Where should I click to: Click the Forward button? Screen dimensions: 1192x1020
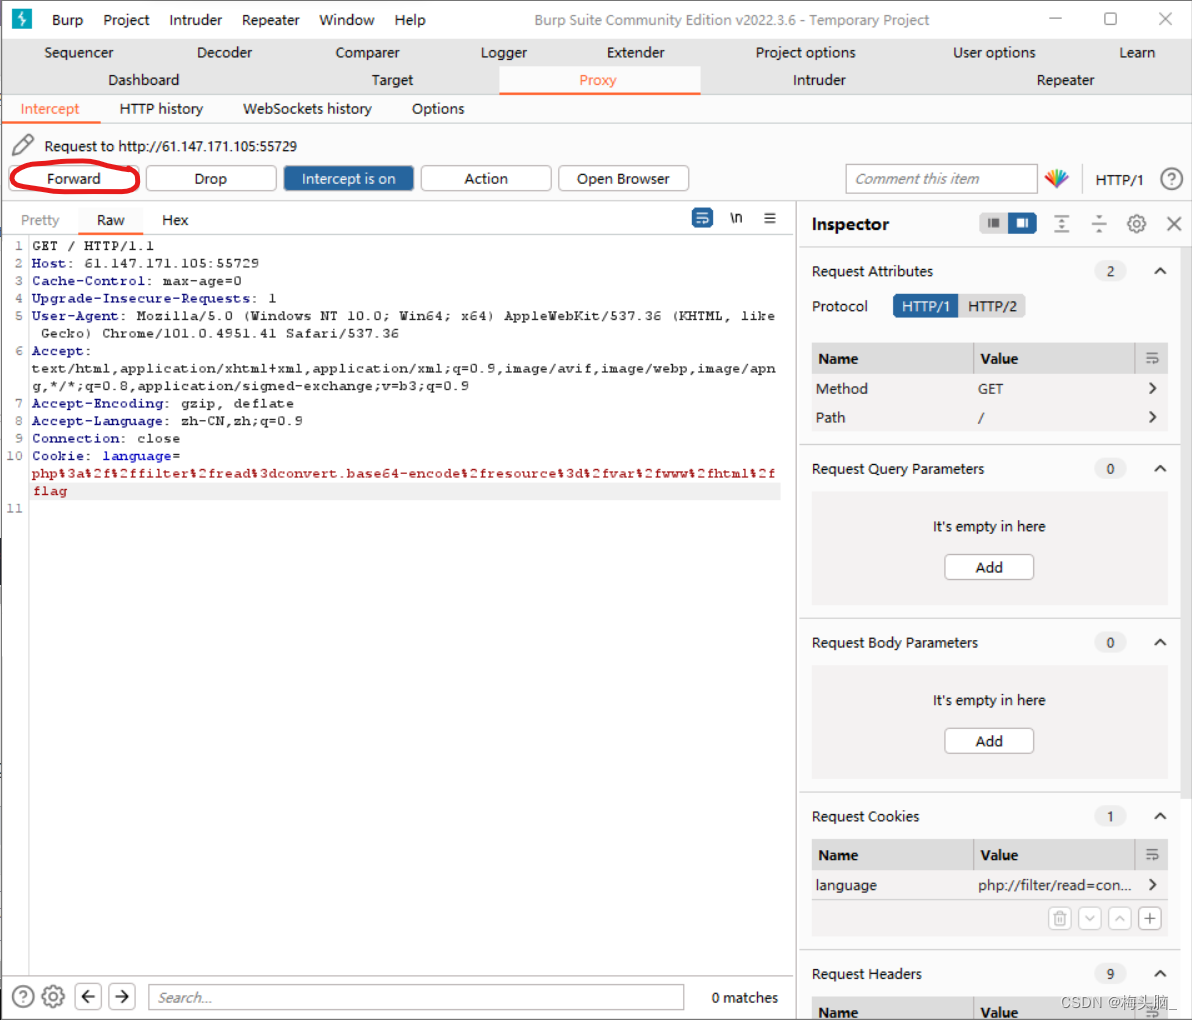74,179
